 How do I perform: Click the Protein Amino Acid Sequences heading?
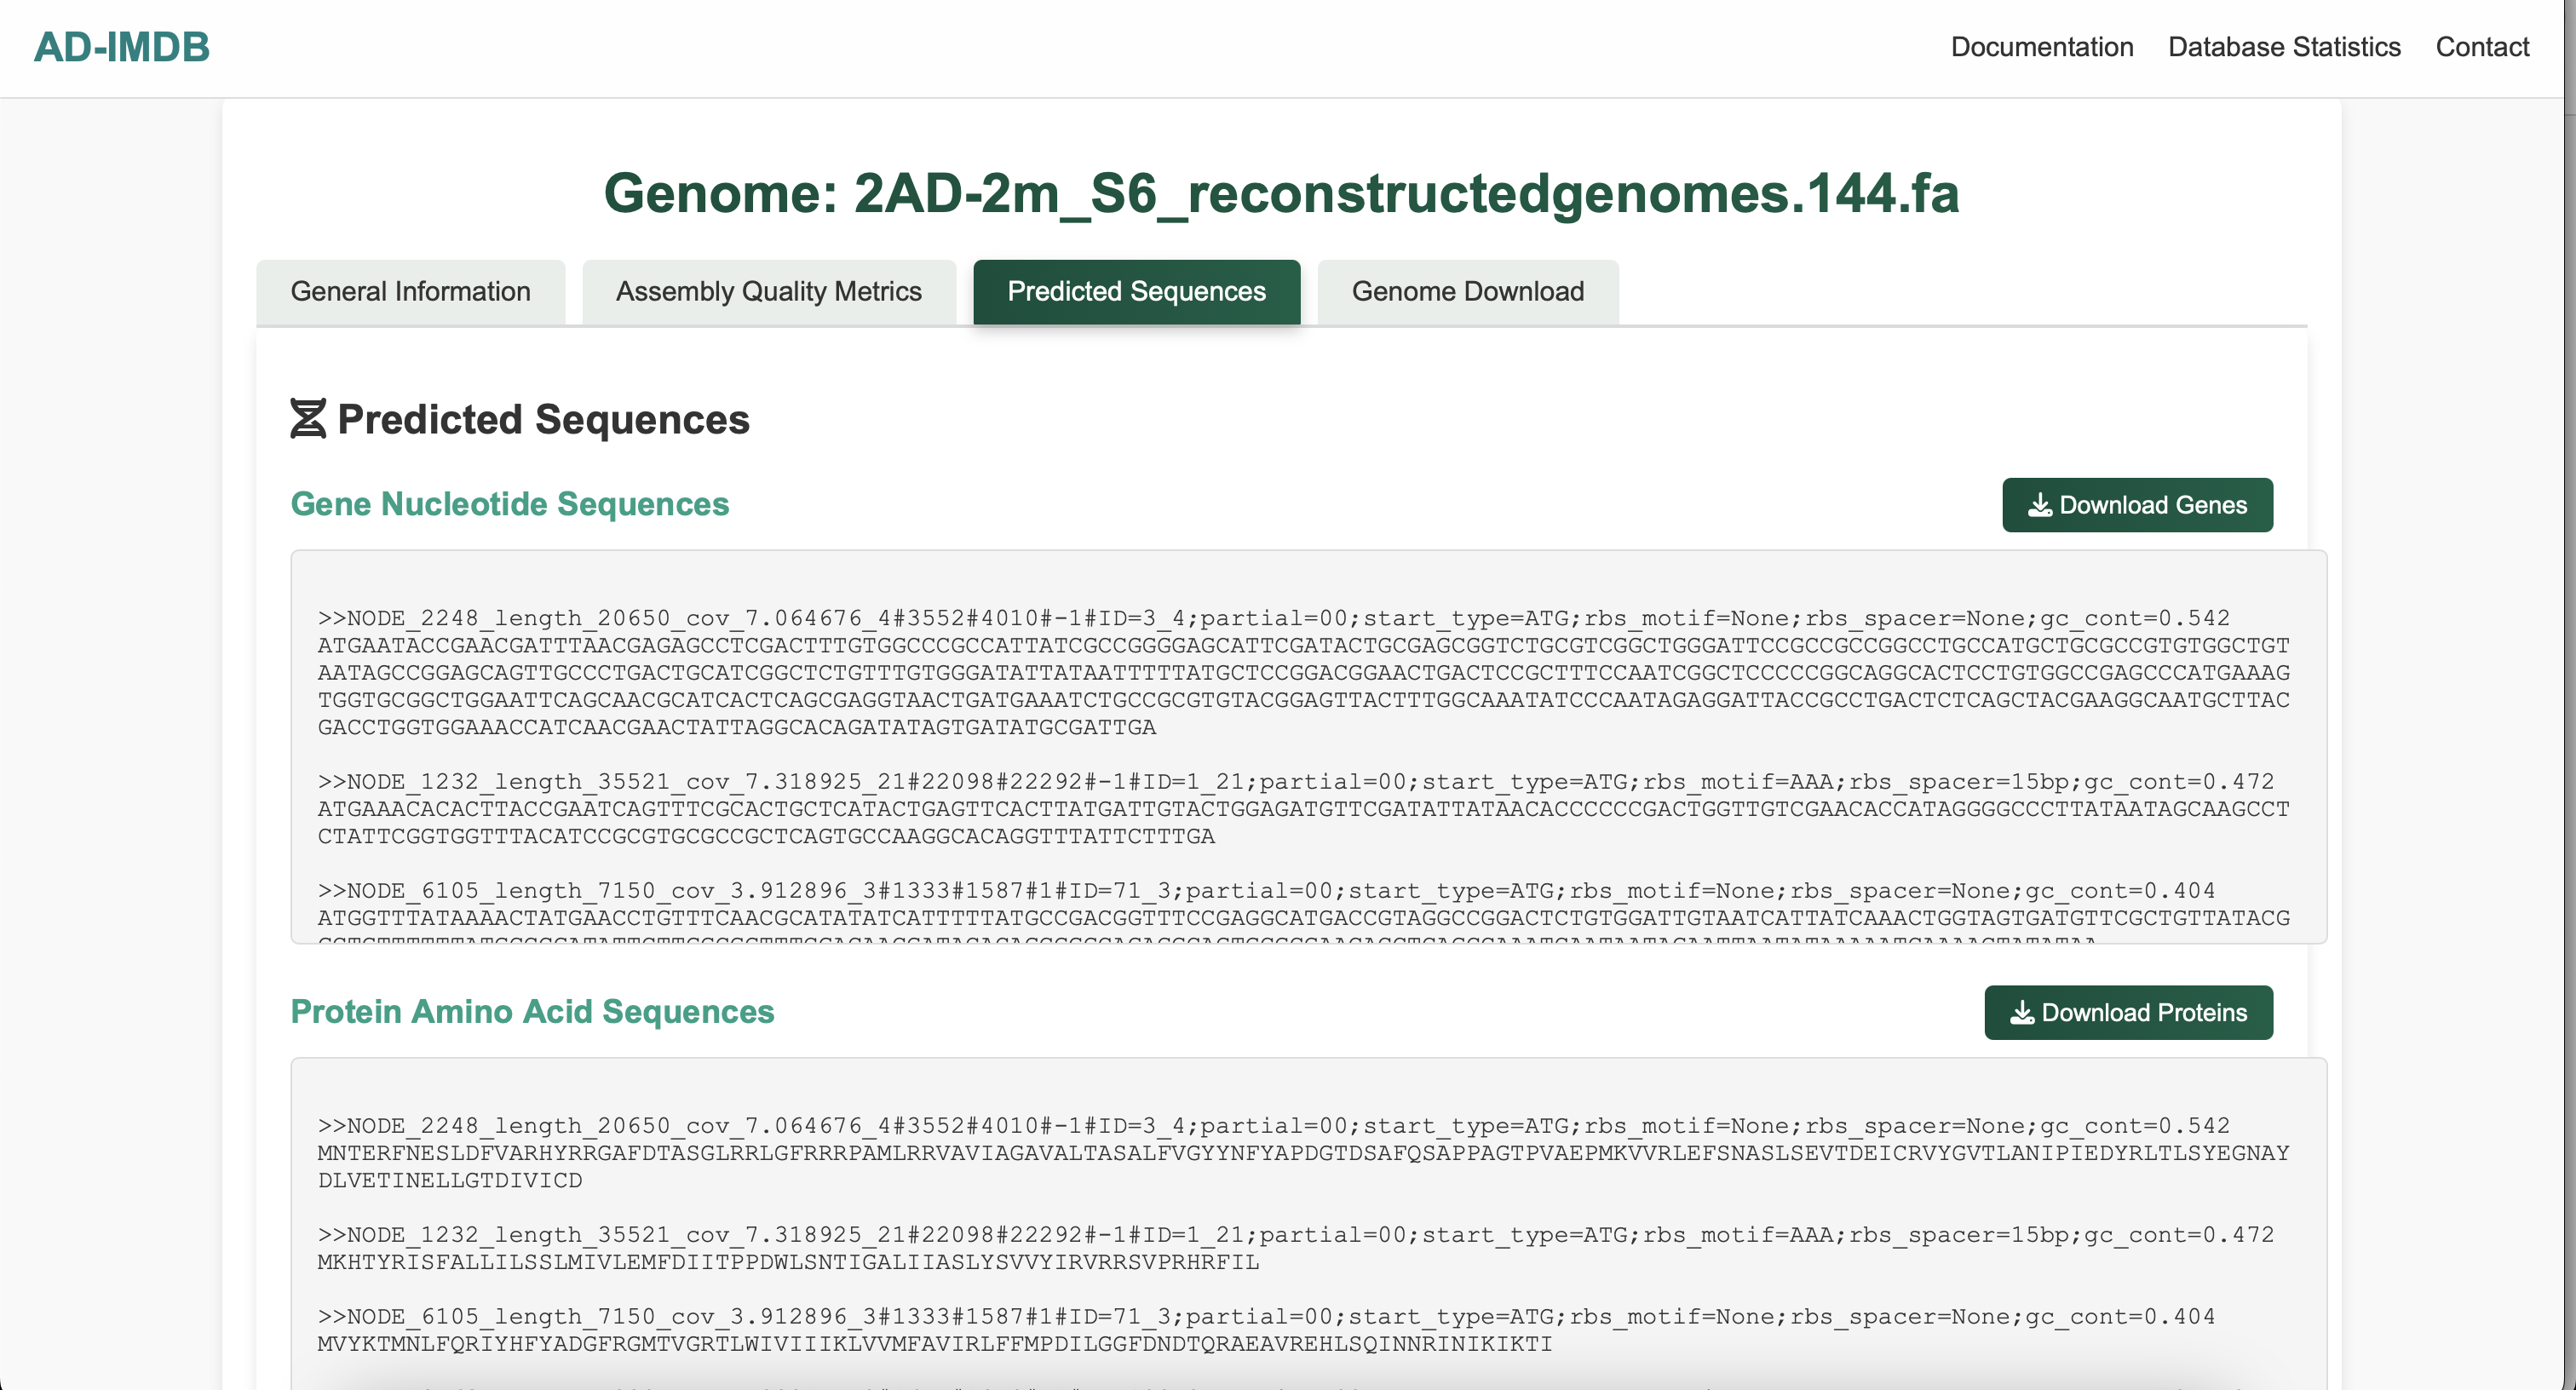tap(532, 1012)
